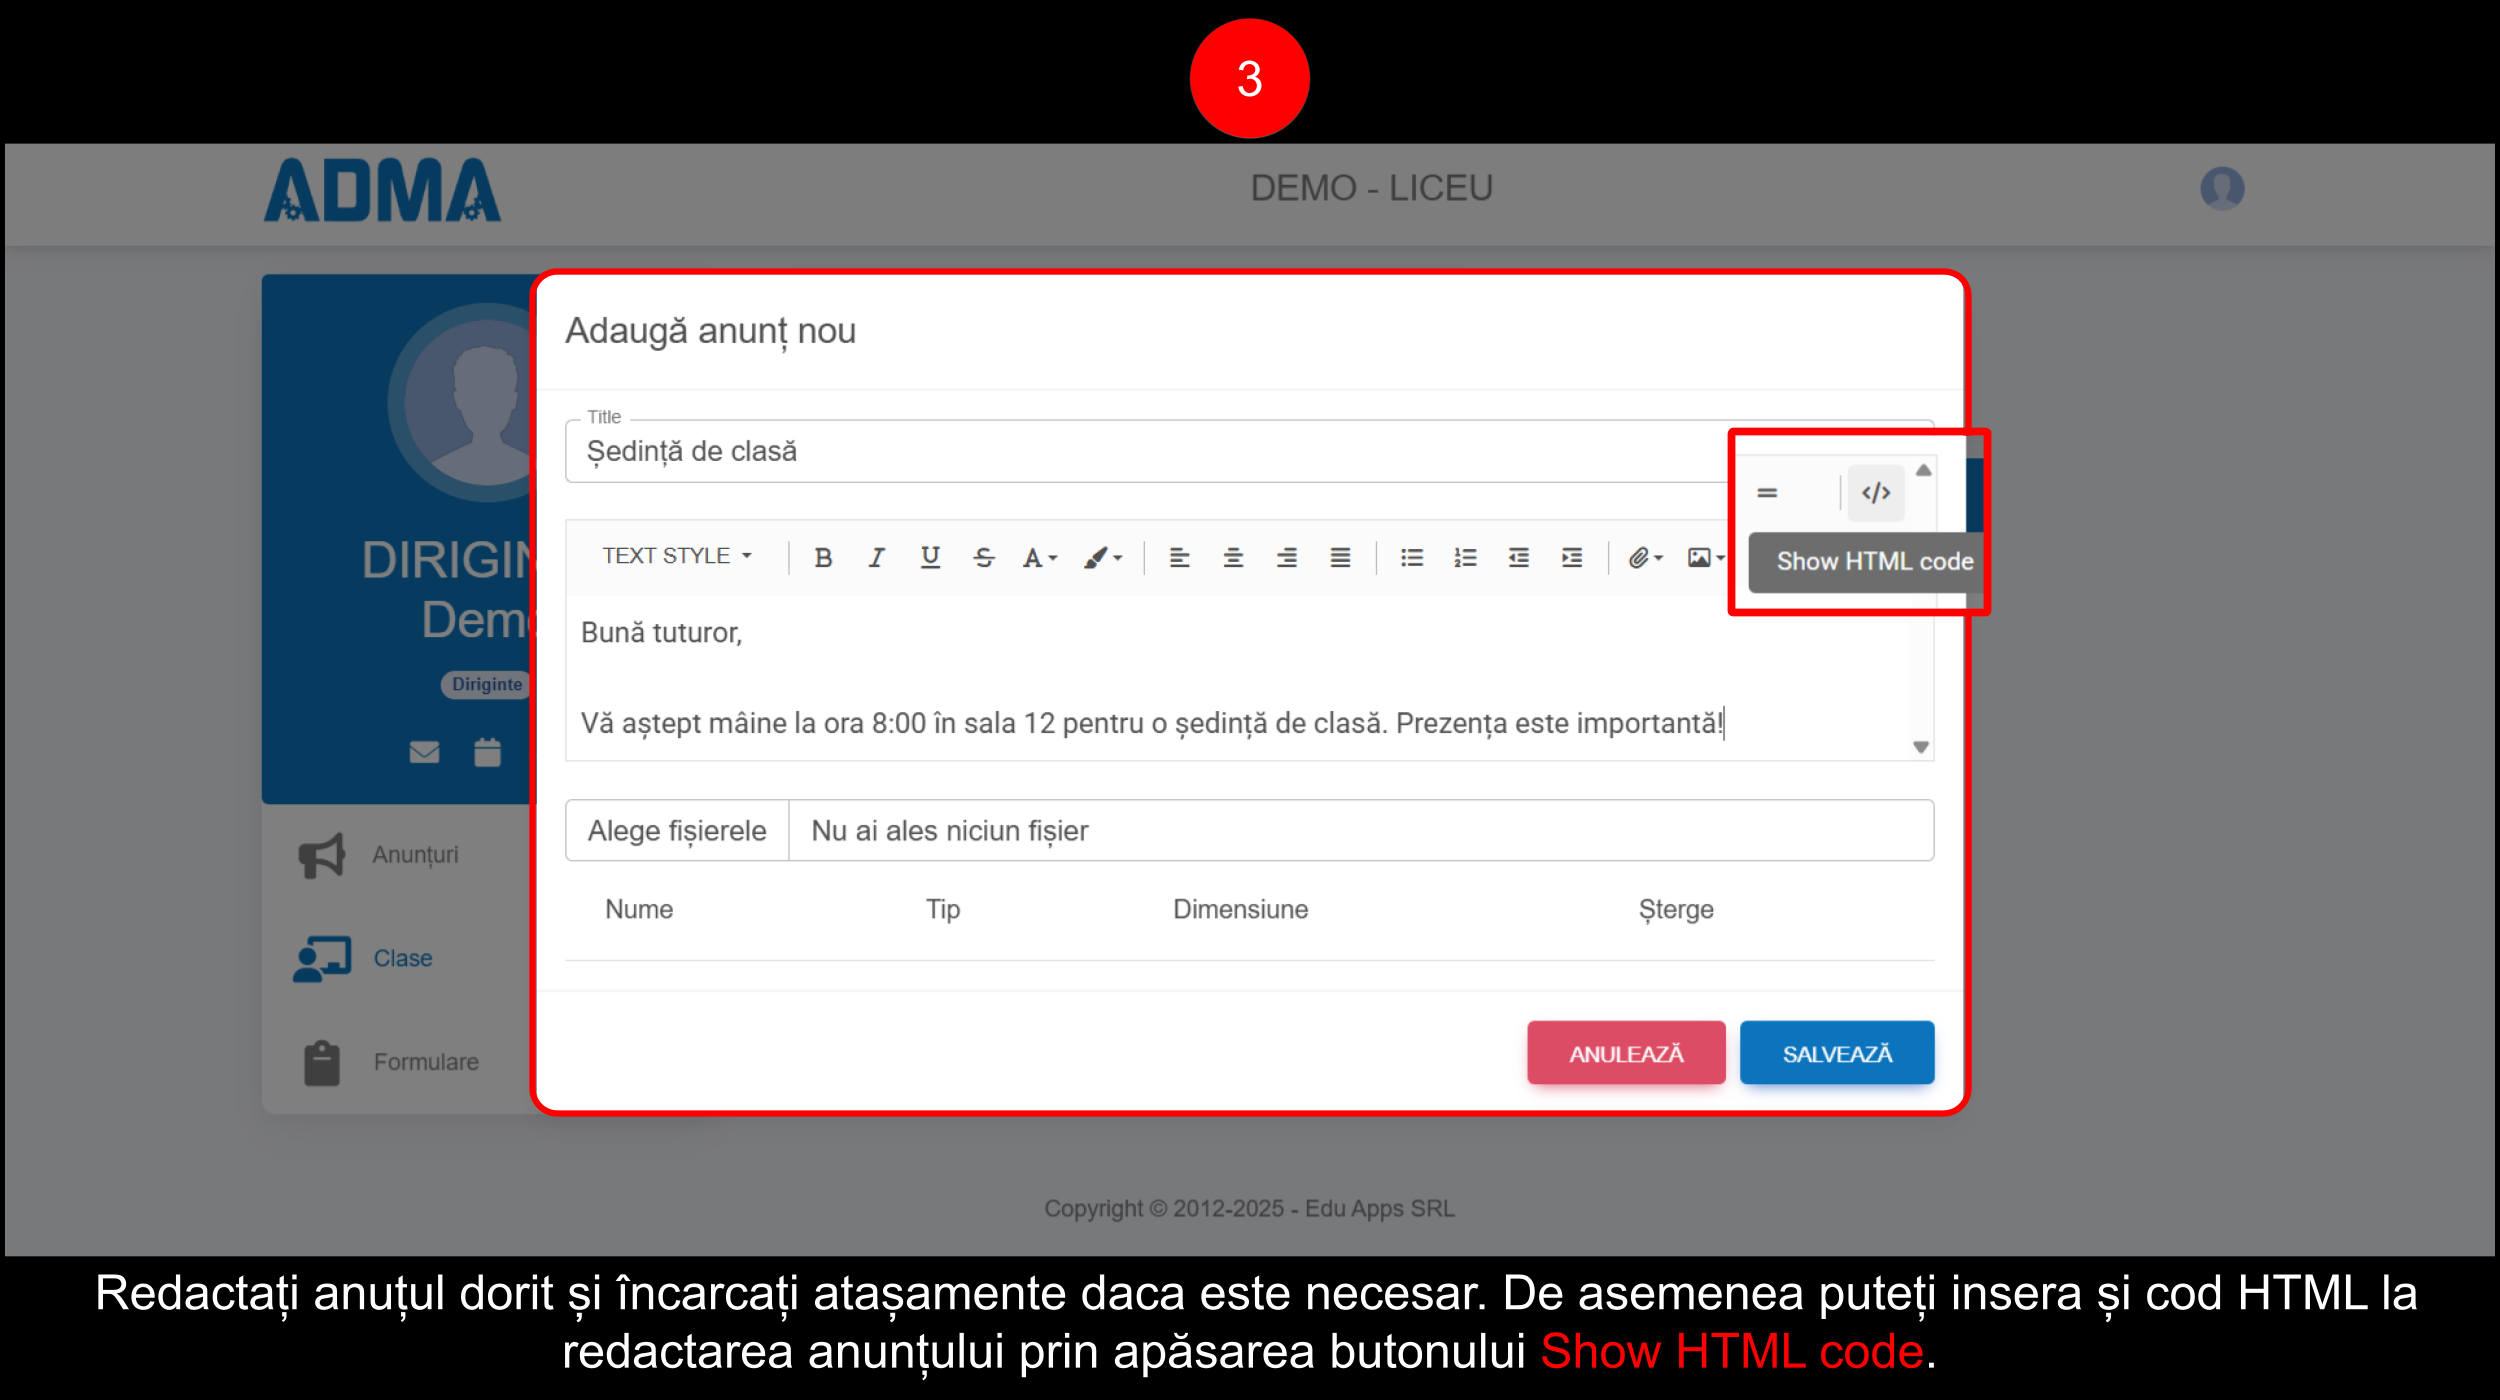The image size is (2500, 1400).
Task: Click the Show HTML code icon
Action: point(1875,493)
